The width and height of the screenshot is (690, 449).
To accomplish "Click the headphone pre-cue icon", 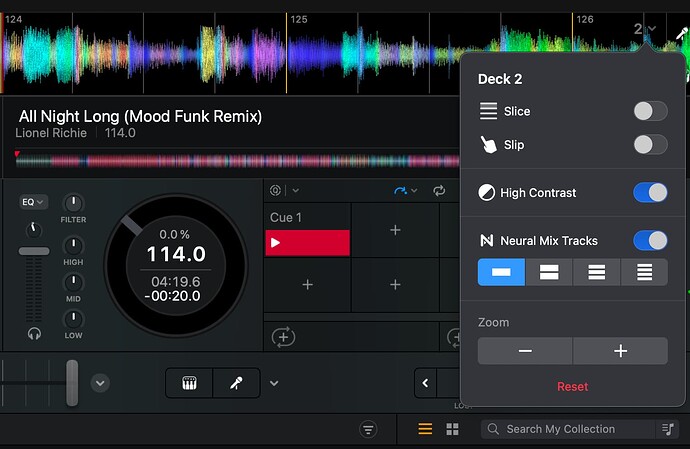I will point(35,333).
